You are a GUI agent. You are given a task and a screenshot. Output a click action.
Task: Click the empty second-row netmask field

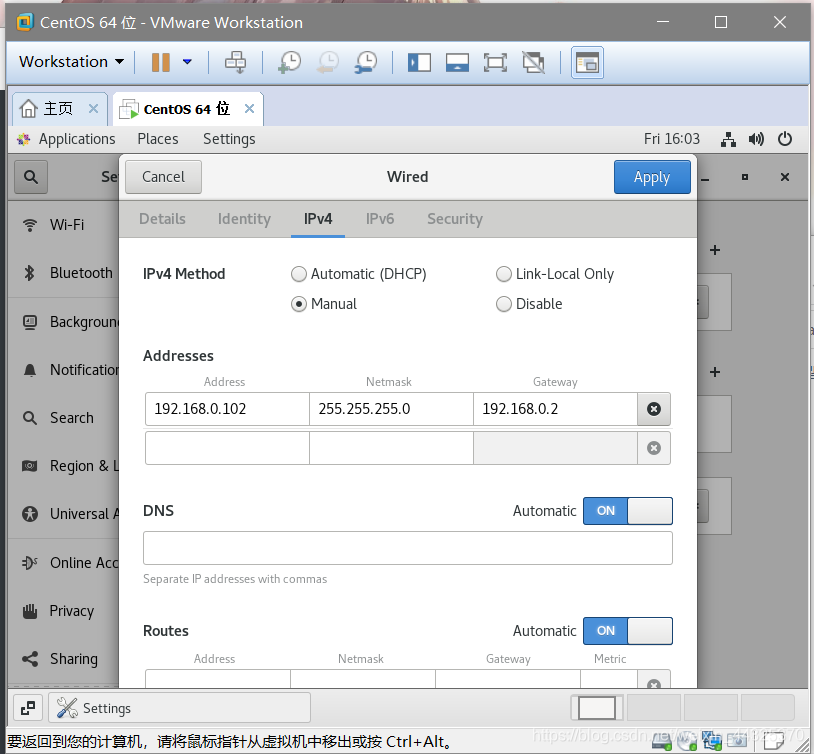pyautogui.click(x=391, y=448)
